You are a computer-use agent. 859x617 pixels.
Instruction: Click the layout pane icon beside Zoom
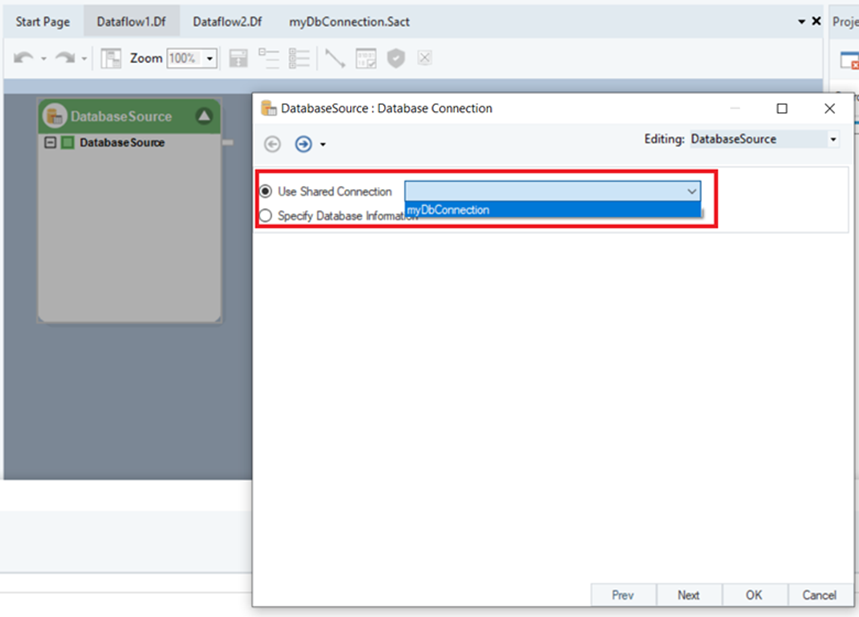(x=111, y=59)
